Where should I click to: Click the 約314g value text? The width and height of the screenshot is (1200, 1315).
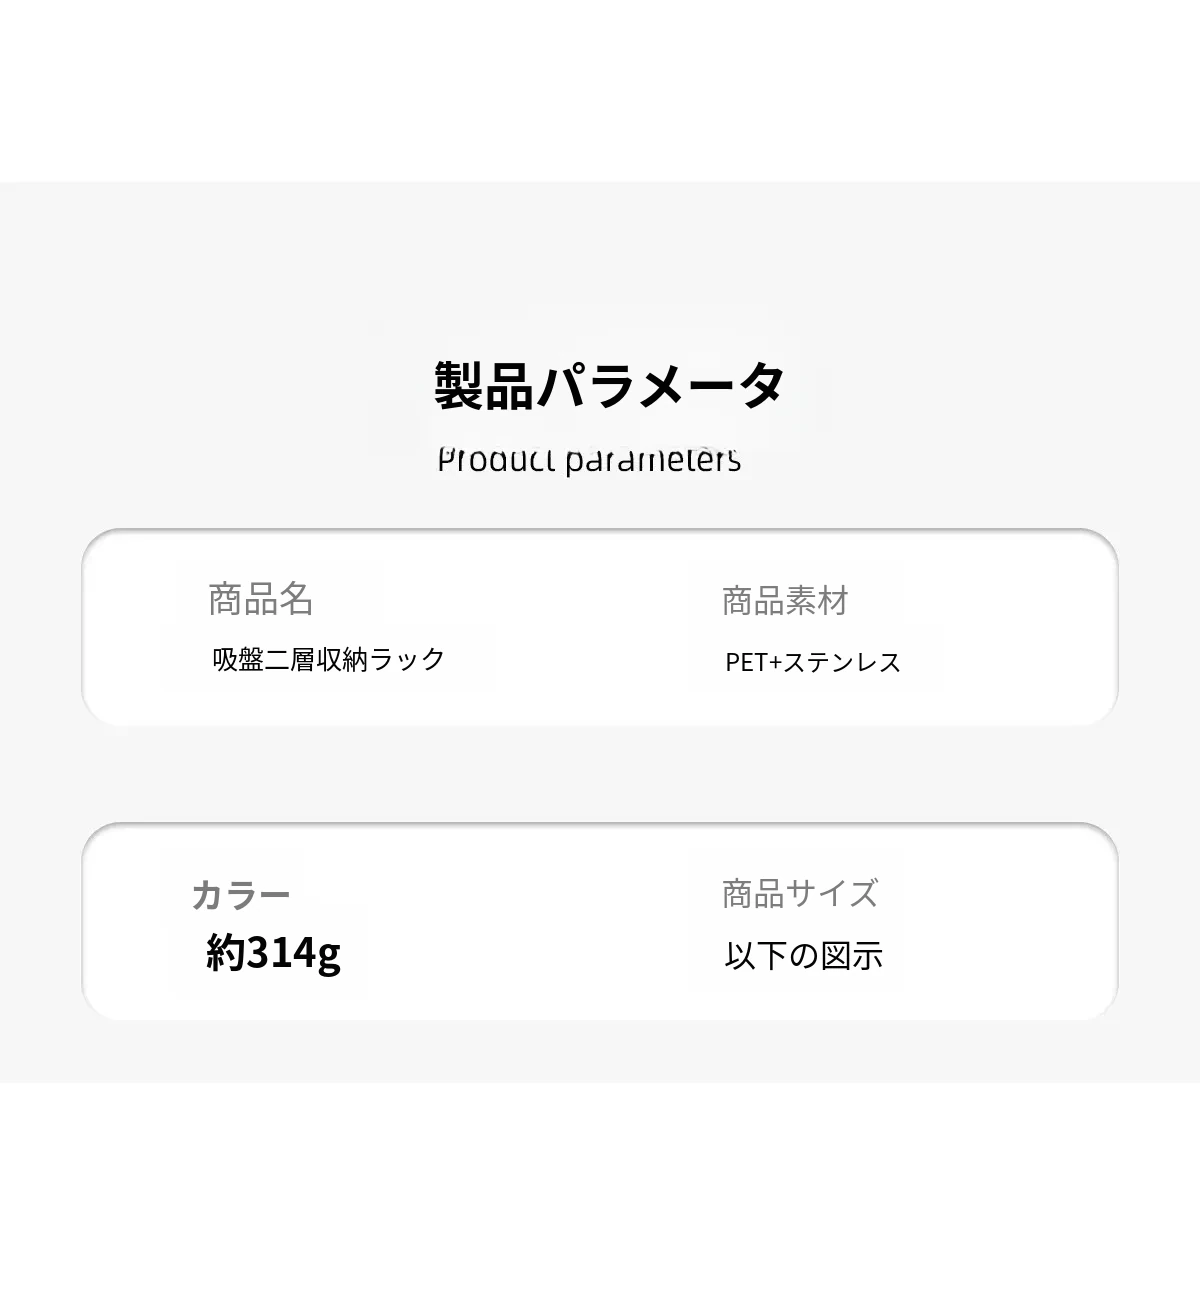coord(273,953)
